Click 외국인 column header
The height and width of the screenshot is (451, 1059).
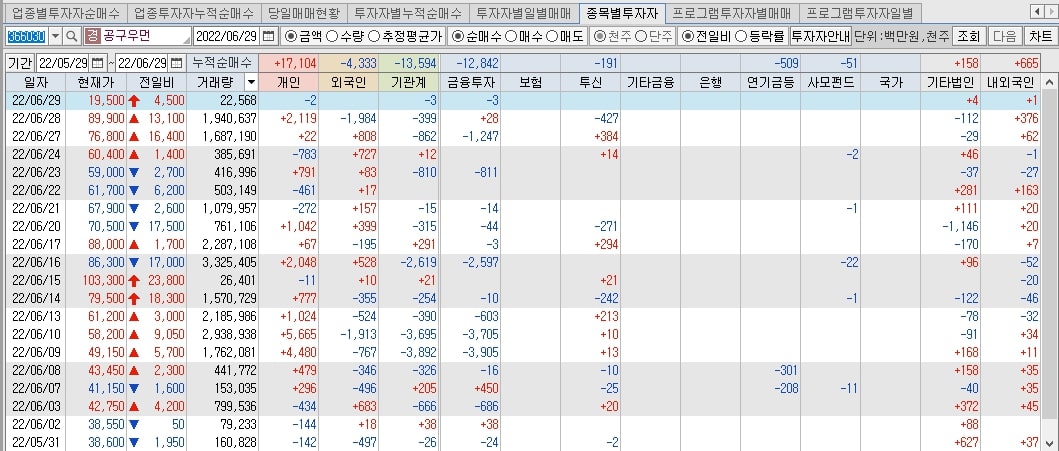pos(348,83)
